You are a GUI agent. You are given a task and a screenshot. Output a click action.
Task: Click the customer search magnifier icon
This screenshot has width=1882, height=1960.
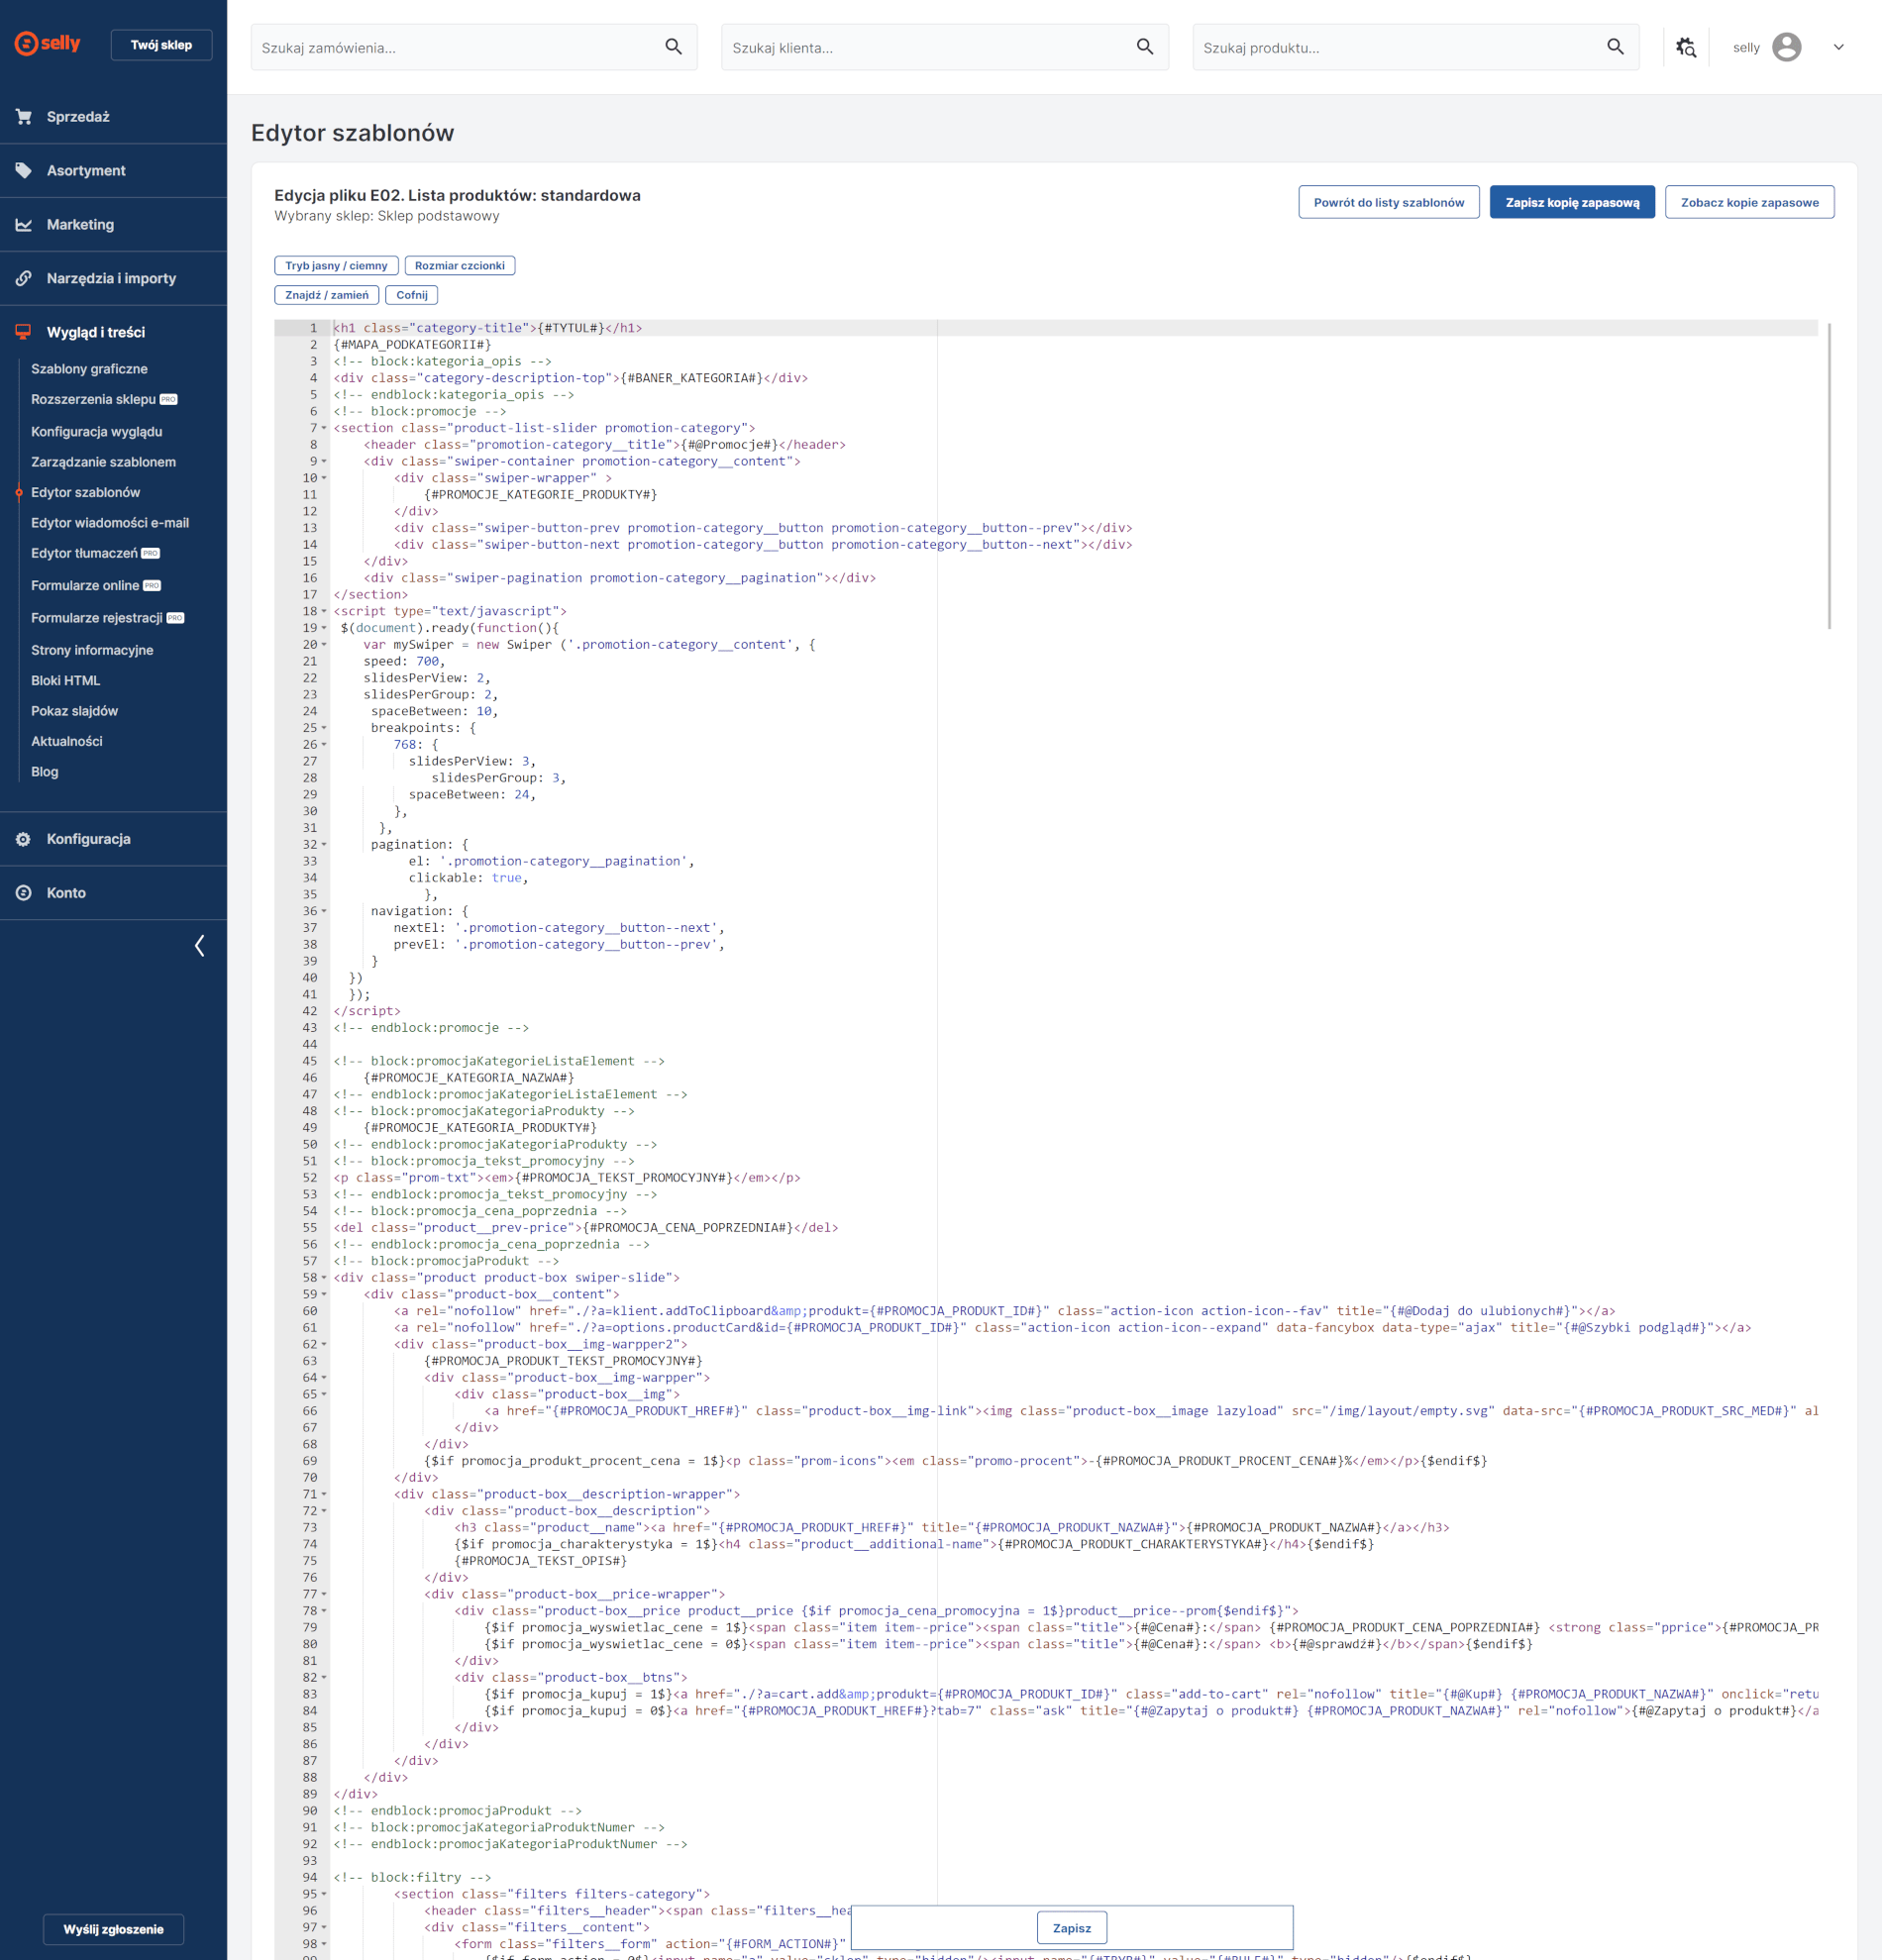[1145, 47]
